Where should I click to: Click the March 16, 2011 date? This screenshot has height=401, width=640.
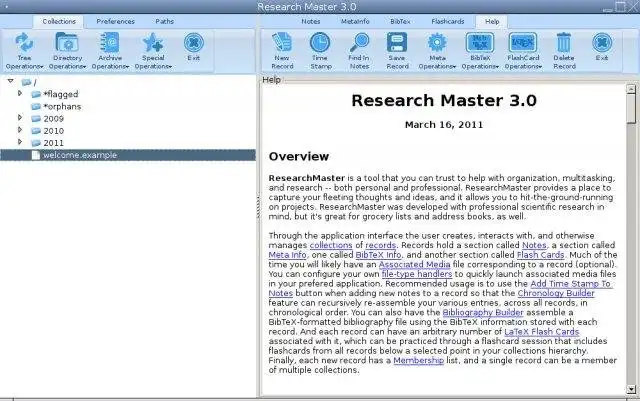pyautogui.click(x=444, y=125)
